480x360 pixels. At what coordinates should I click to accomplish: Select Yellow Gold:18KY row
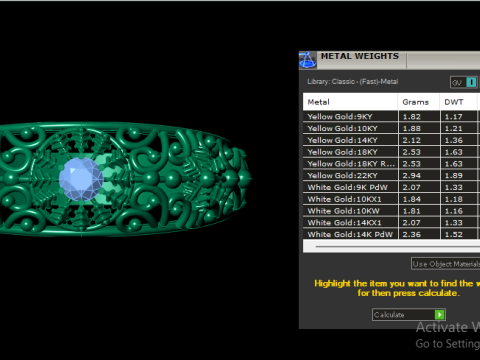point(391,152)
